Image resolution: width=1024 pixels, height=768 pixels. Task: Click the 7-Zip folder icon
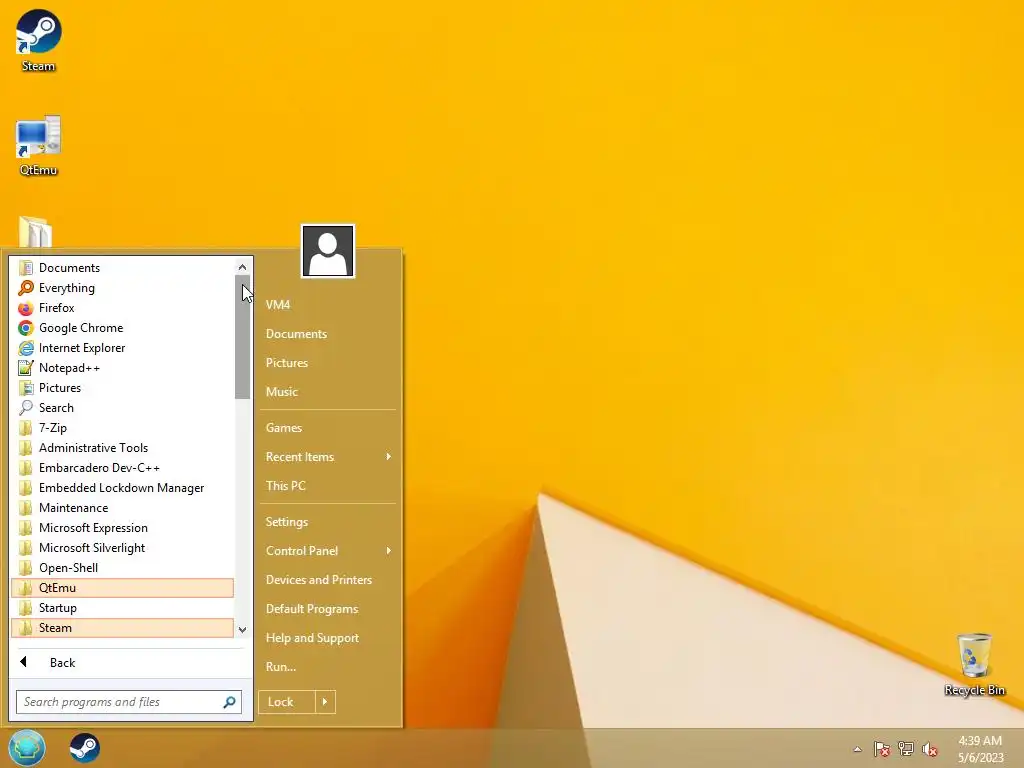pyautogui.click(x=25, y=428)
